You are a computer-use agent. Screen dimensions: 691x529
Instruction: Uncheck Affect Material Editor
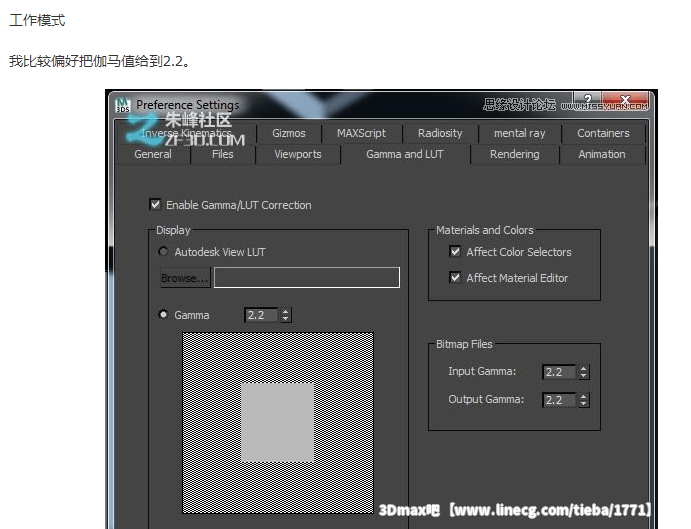tap(455, 277)
